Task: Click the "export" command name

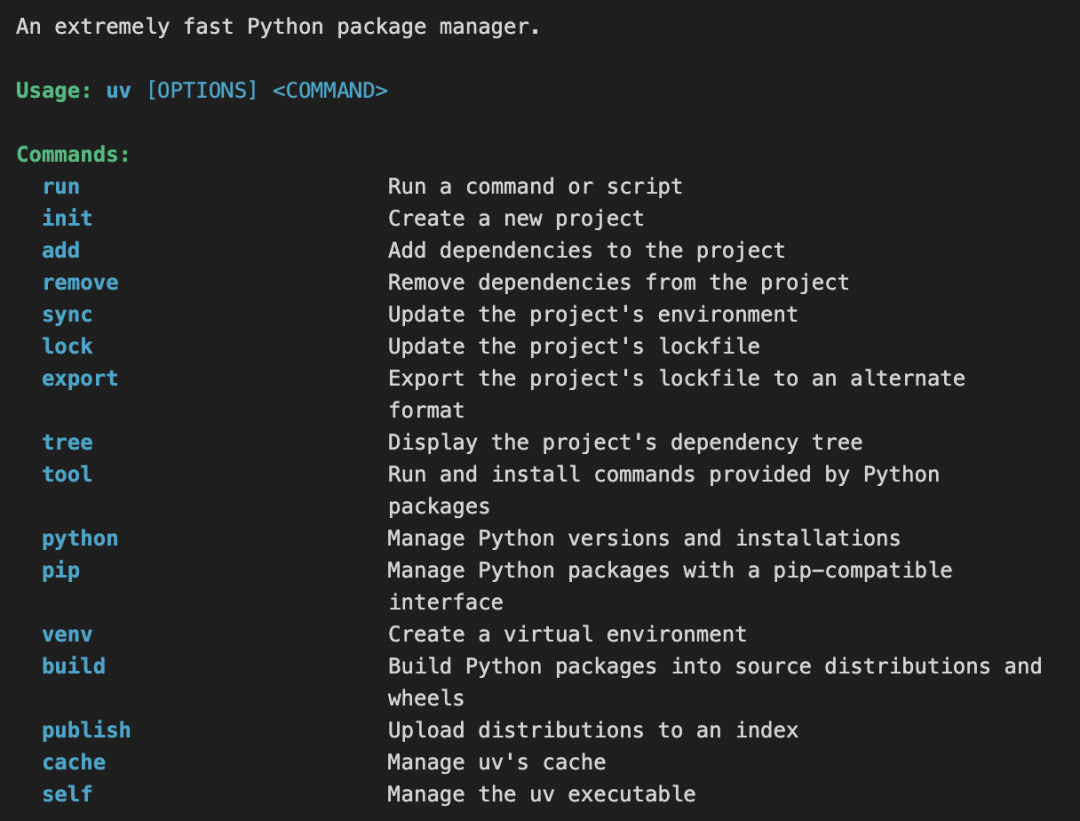Action: point(80,379)
